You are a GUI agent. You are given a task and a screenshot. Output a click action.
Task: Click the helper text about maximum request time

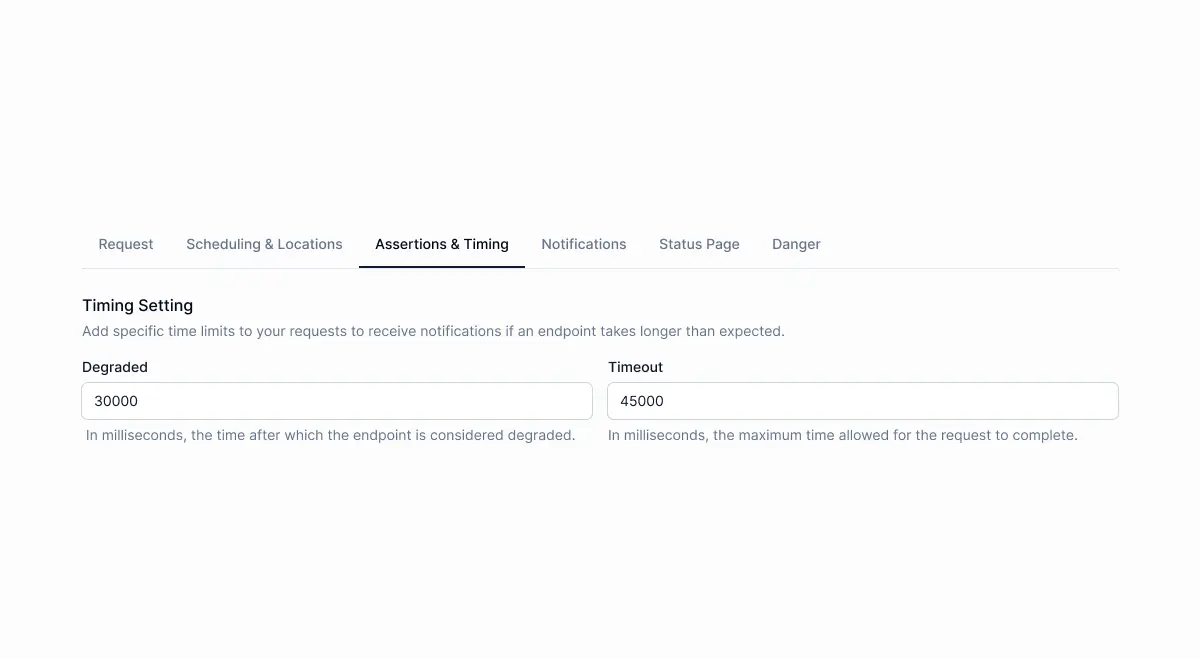pyautogui.click(x=843, y=436)
